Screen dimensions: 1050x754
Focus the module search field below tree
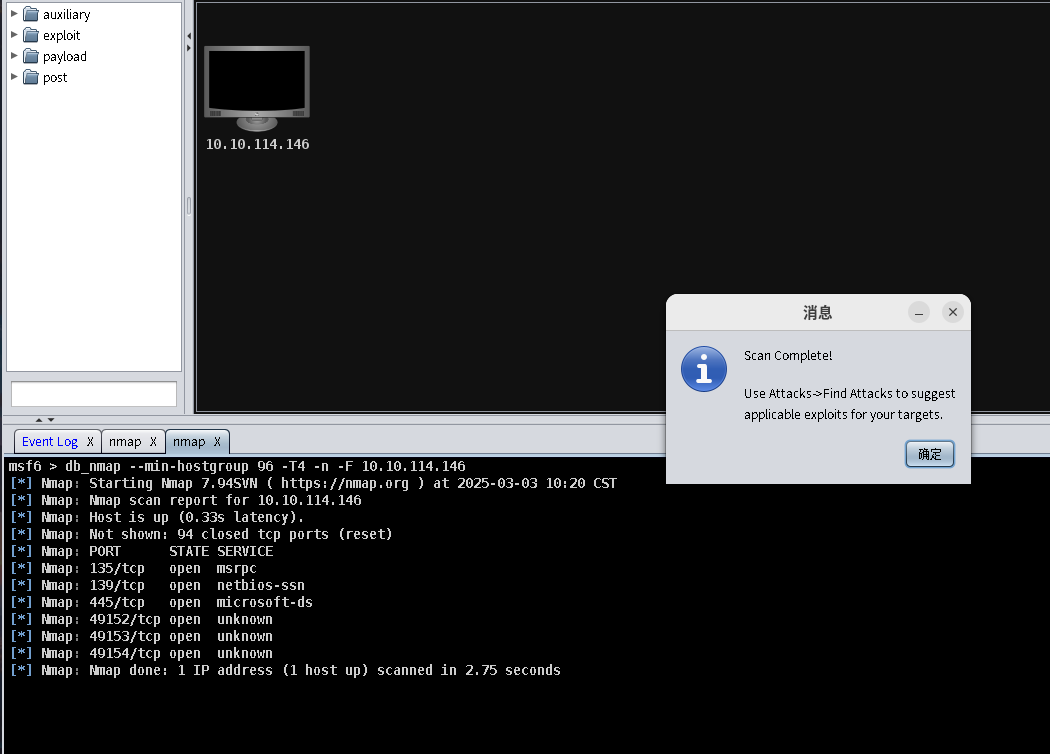pos(94,394)
